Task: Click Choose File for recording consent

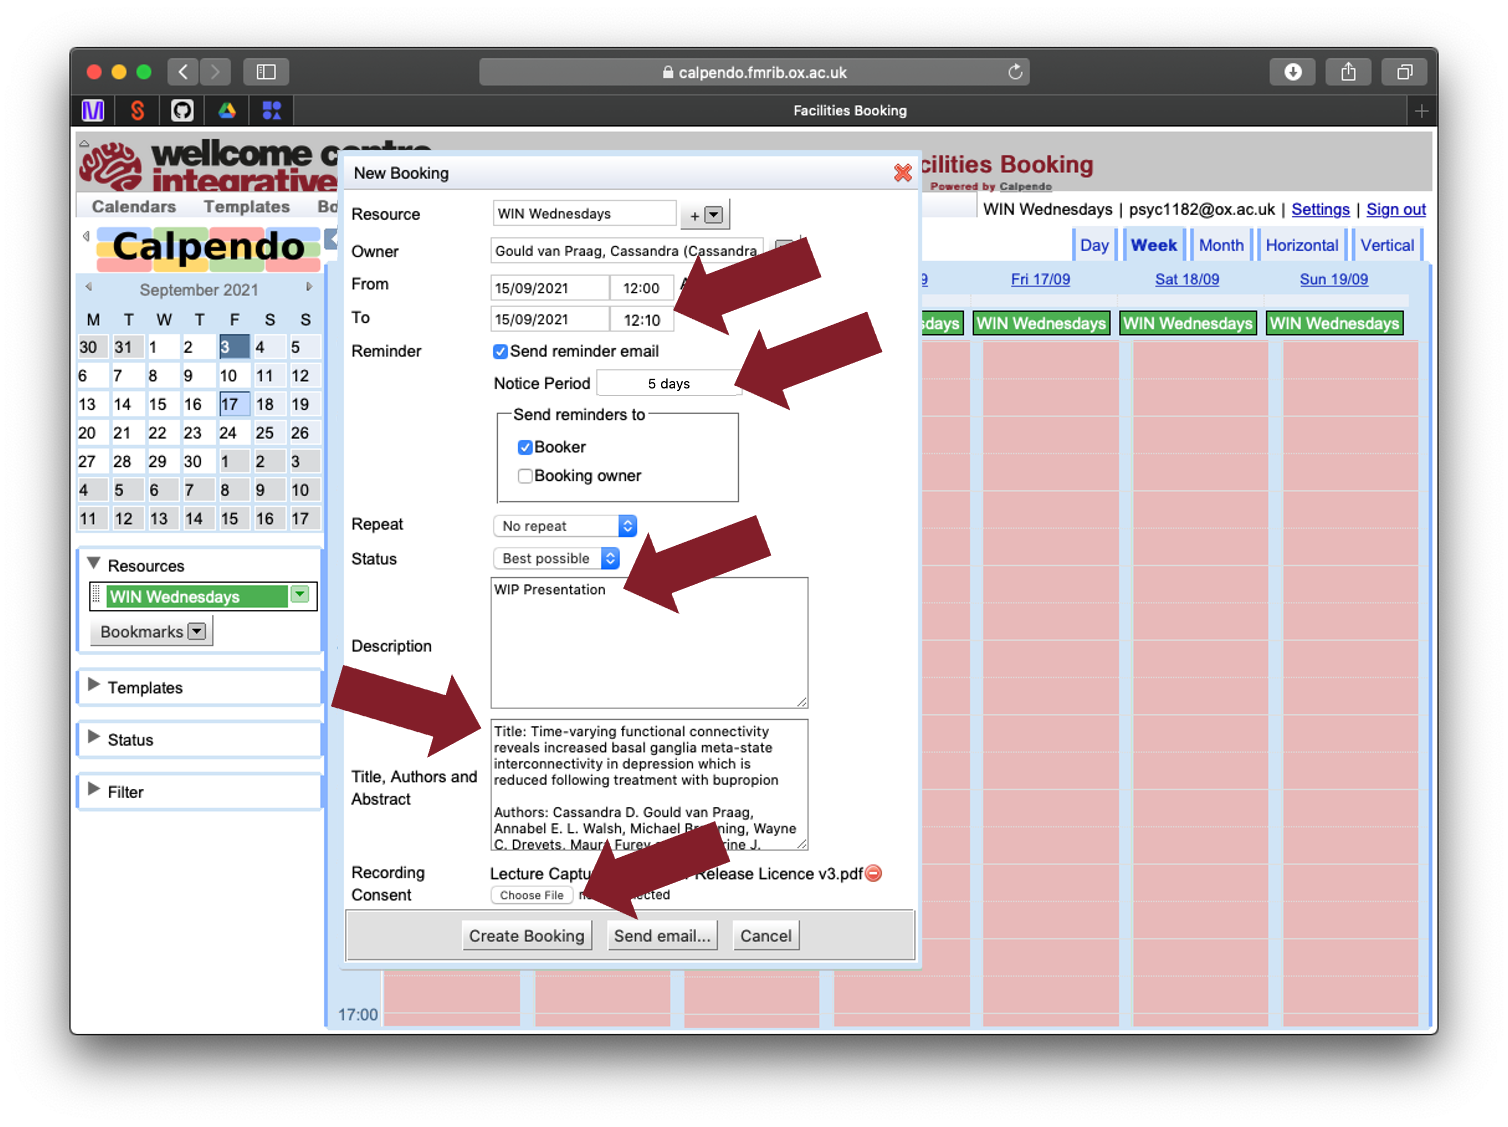Action: (x=532, y=895)
